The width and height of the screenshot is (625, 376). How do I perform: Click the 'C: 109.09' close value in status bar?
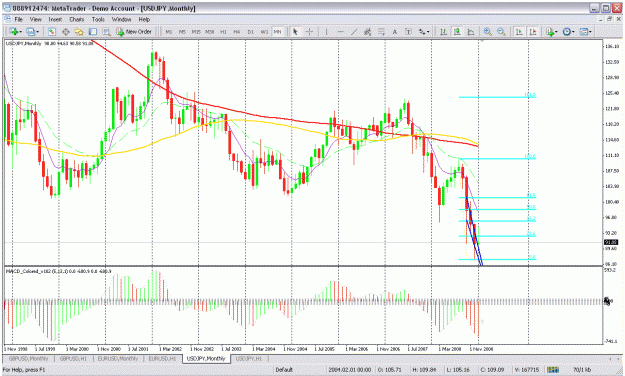click(493, 370)
